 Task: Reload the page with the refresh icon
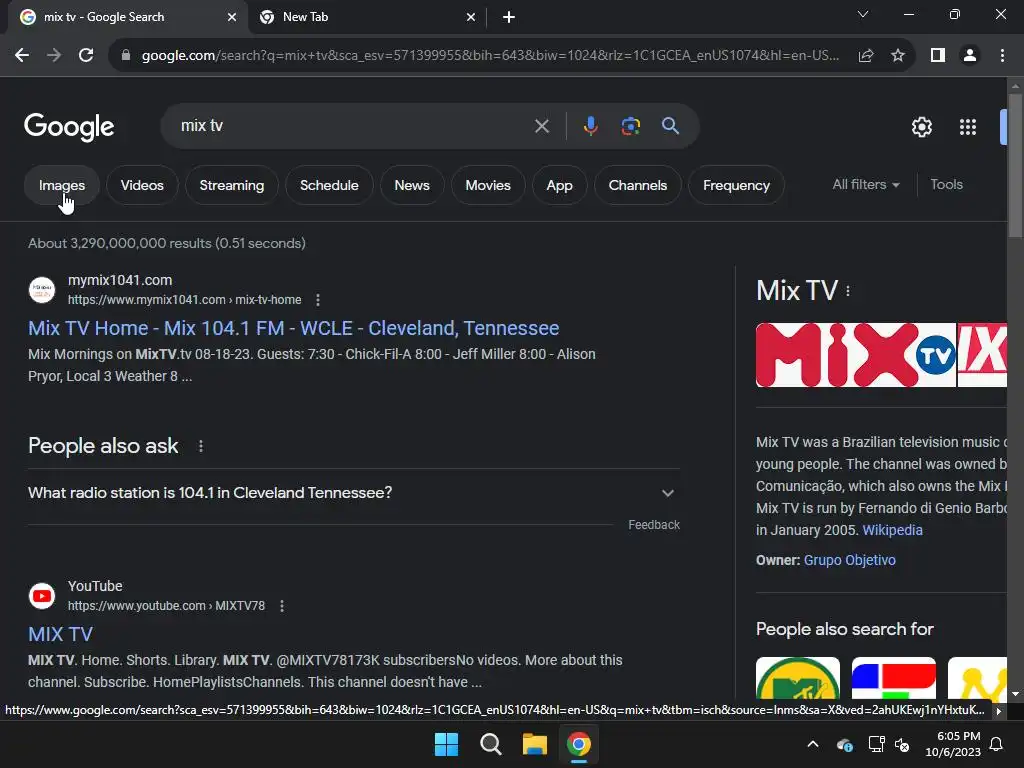click(86, 56)
